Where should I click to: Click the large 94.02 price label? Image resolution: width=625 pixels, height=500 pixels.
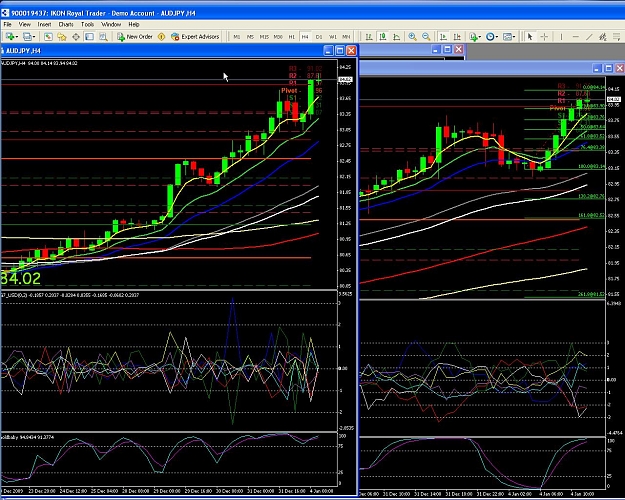tap(20, 279)
